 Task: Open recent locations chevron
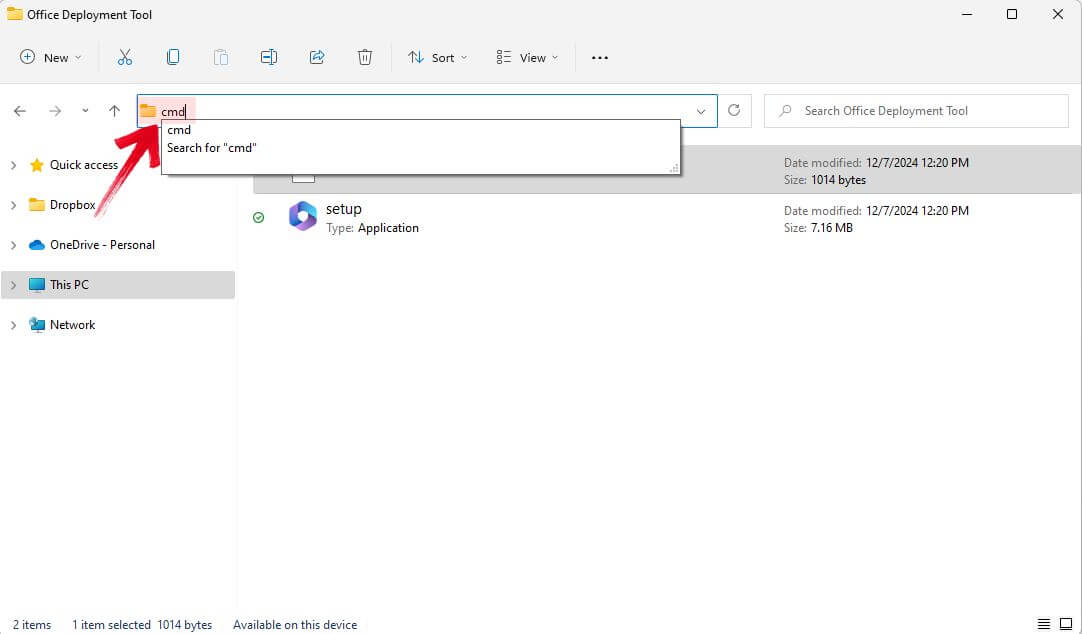(85, 111)
